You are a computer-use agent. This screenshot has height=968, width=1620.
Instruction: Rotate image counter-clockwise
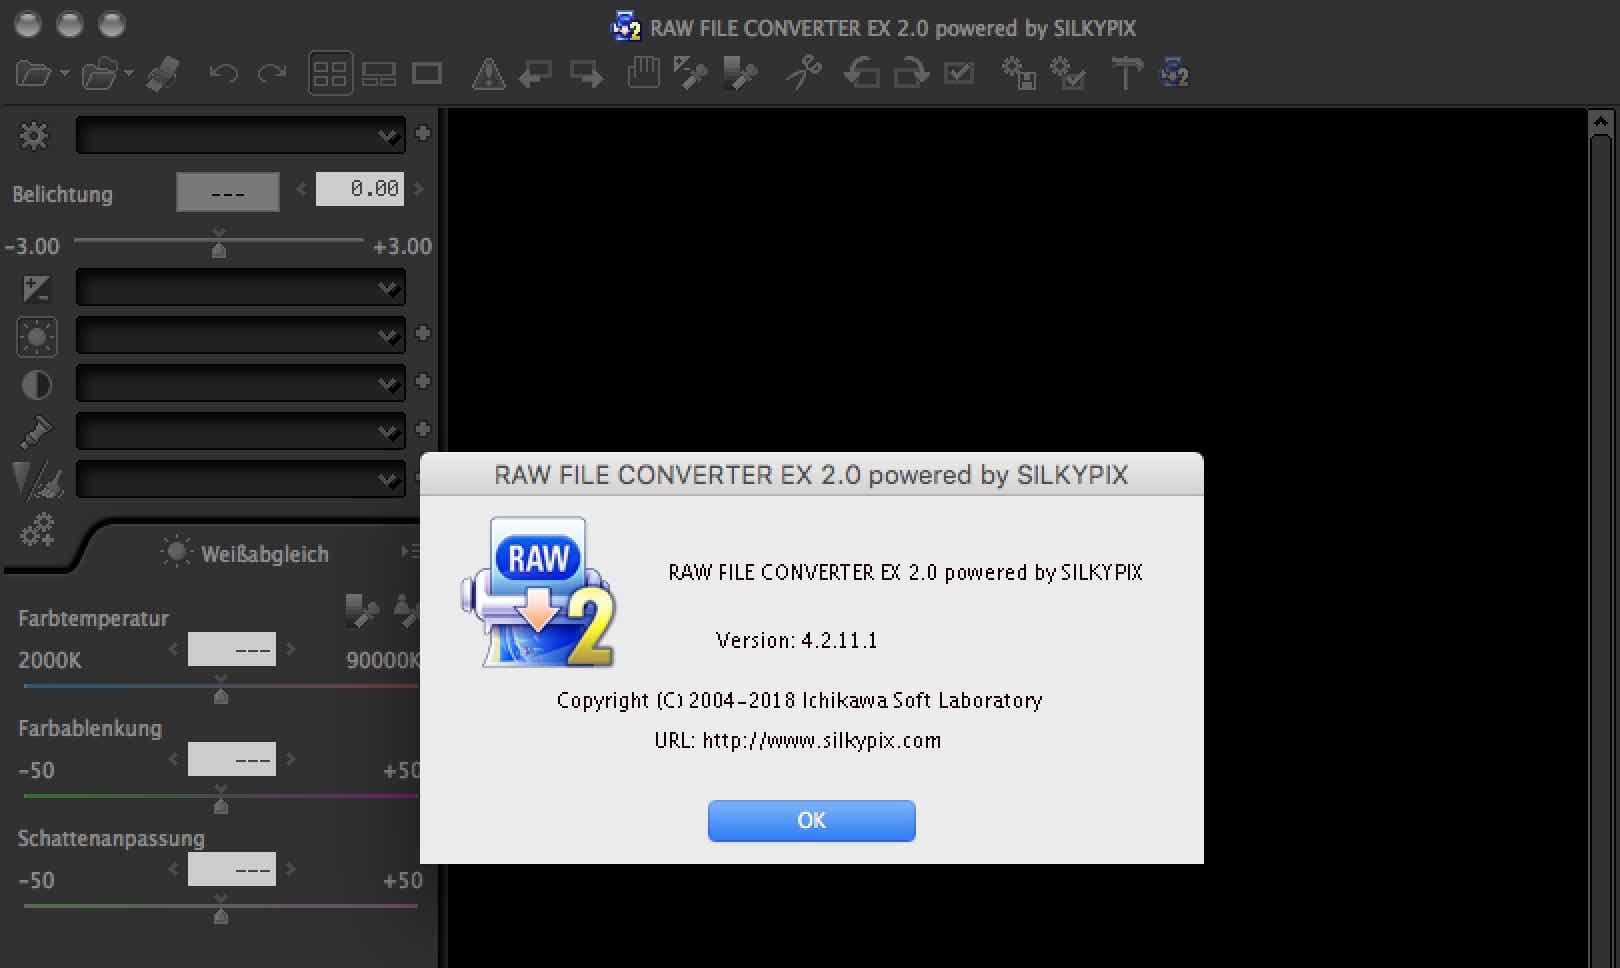click(x=861, y=74)
